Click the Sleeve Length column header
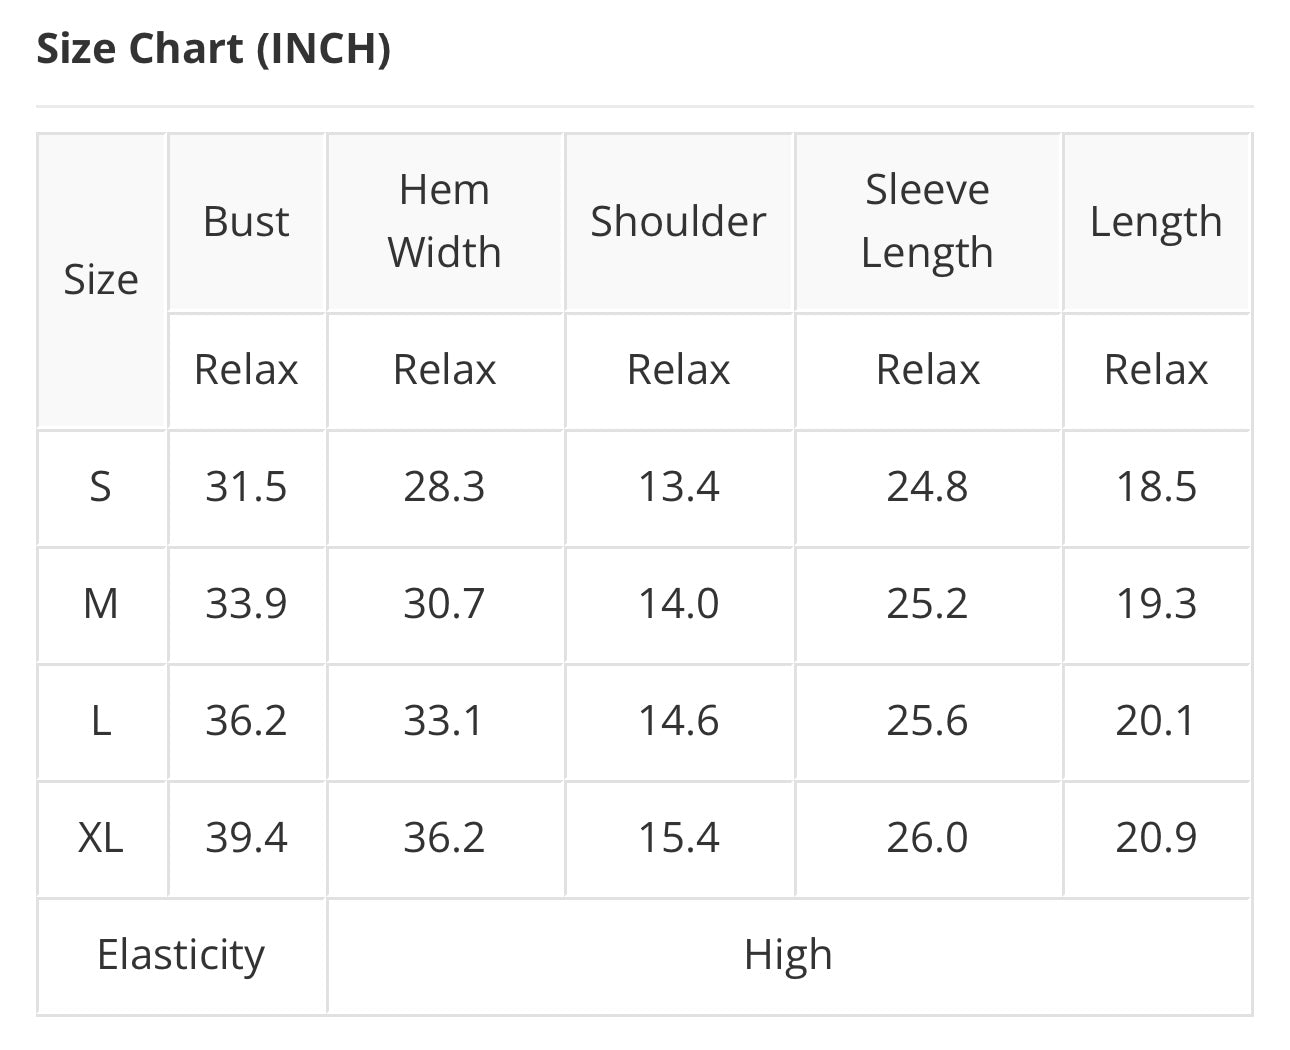 tap(927, 221)
